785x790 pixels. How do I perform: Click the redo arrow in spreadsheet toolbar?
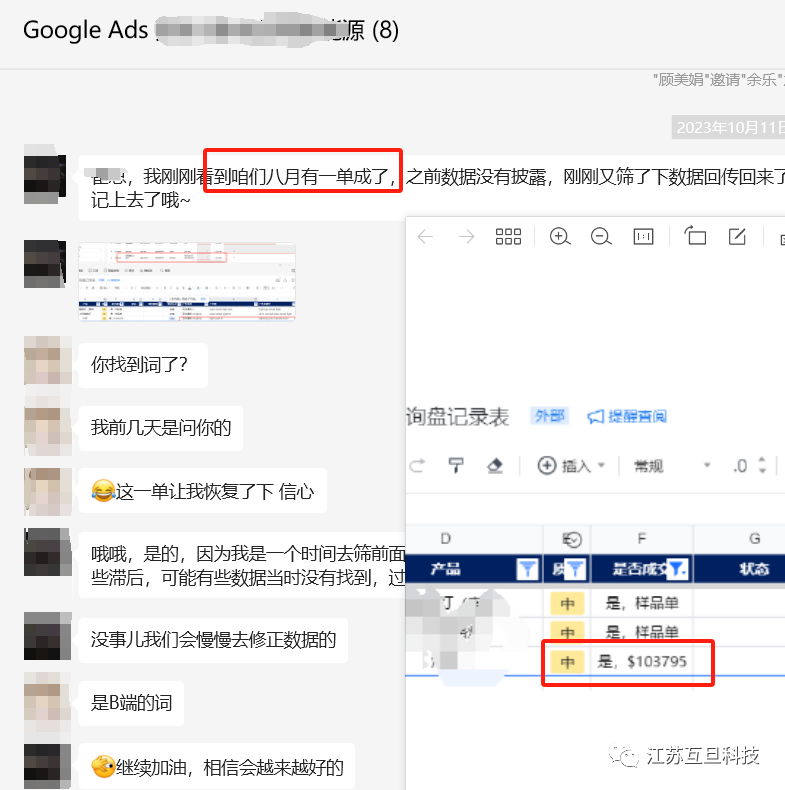418,465
